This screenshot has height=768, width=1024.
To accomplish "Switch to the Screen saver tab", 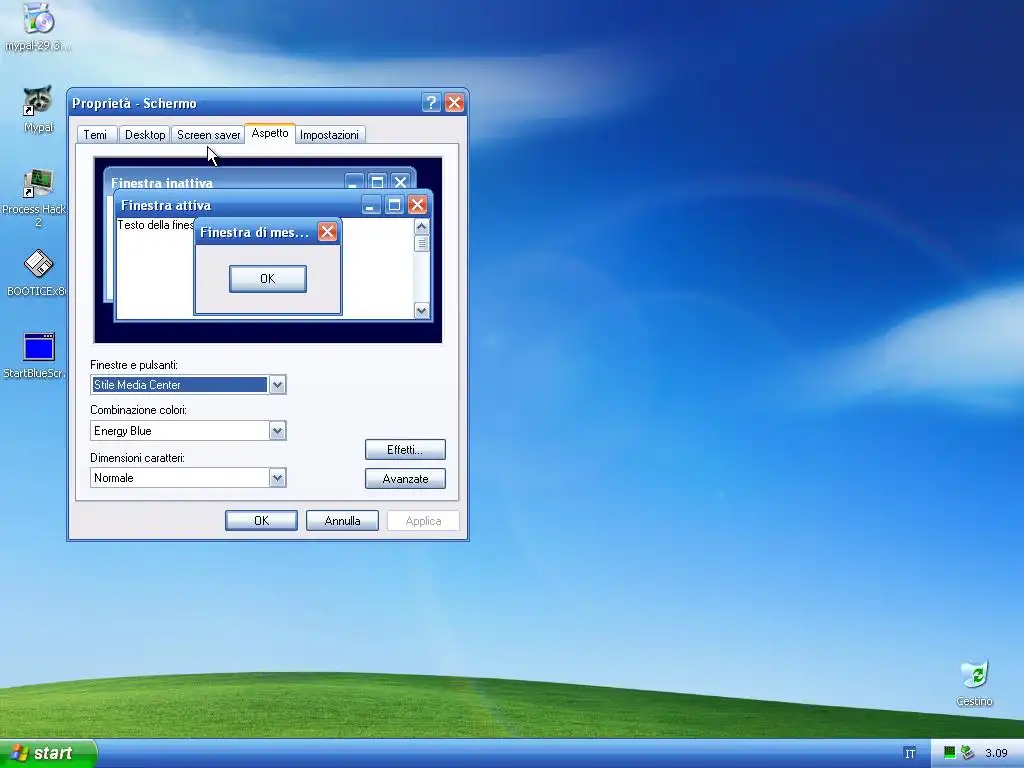I will click(209, 135).
